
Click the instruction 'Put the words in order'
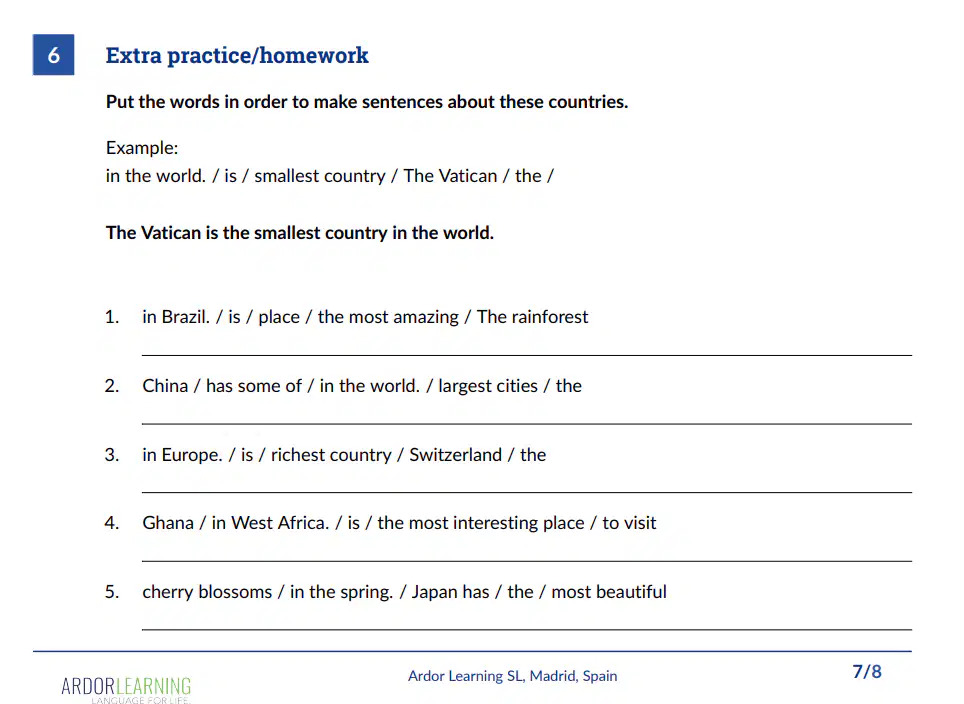(x=367, y=101)
